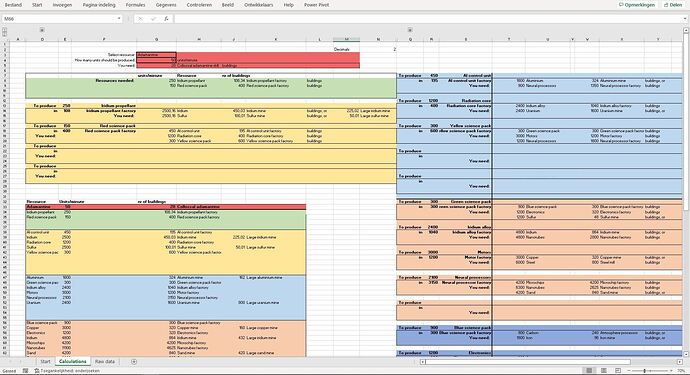
Task: Click the insert function fx icon
Action: point(166,19)
